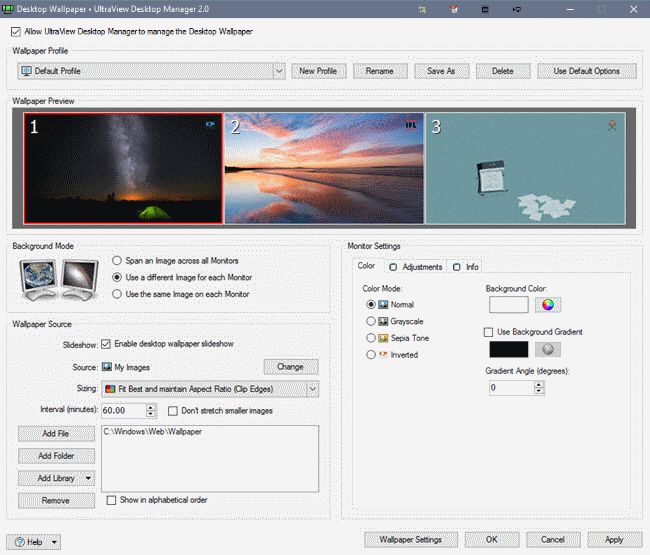Choose Normal color mode radio button
This screenshot has width=650, height=555.
point(371,305)
